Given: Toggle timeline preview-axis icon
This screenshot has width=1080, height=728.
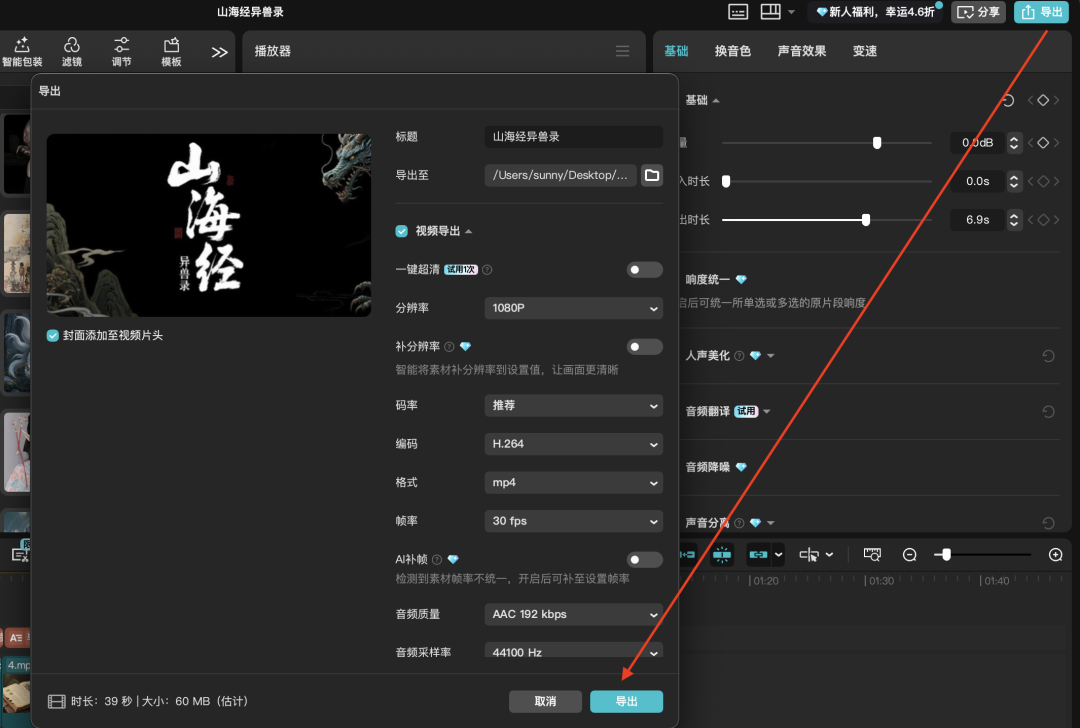Looking at the screenshot, I should (872, 555).
